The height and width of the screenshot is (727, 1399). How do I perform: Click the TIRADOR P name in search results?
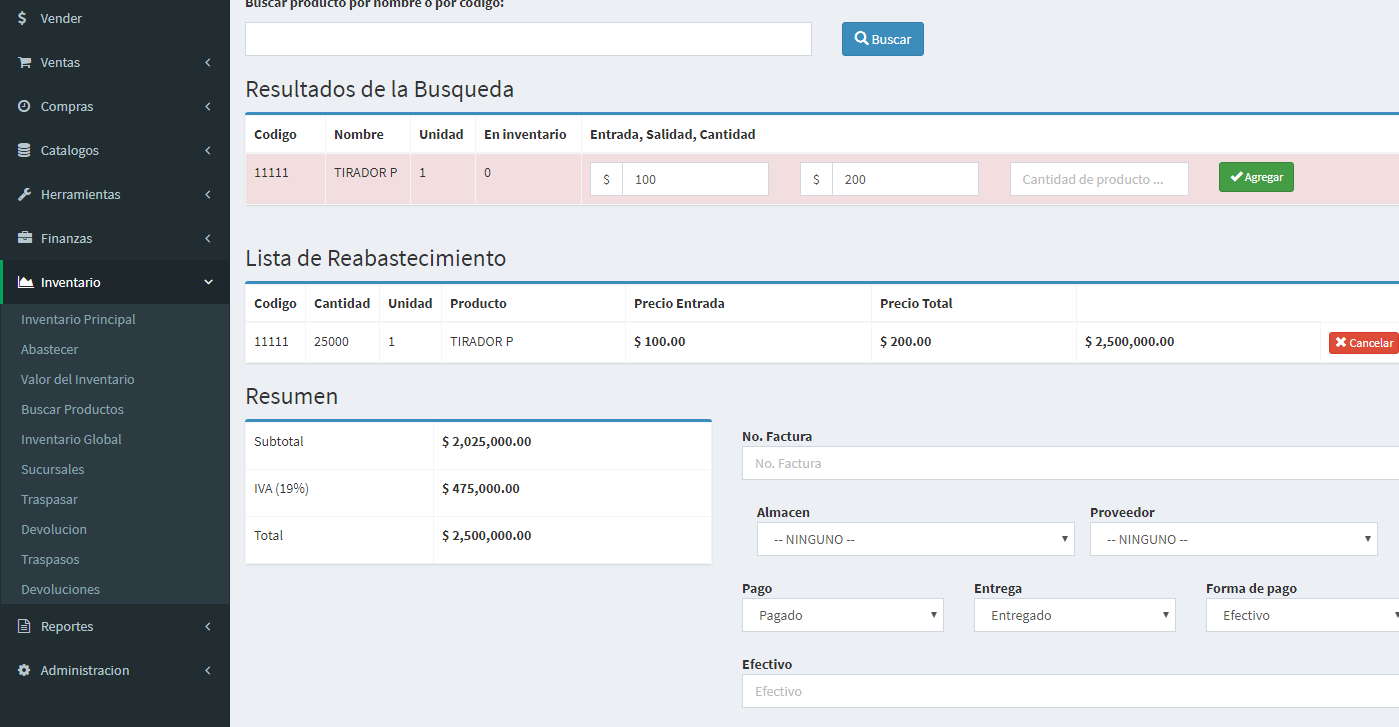pyautogui.click(x=365, y=172)
